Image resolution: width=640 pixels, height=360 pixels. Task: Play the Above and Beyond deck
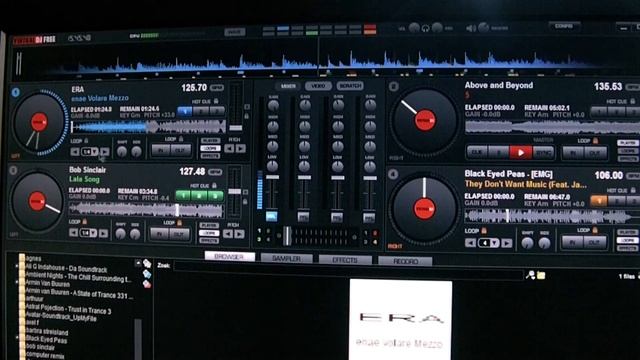tap(520, 153)
